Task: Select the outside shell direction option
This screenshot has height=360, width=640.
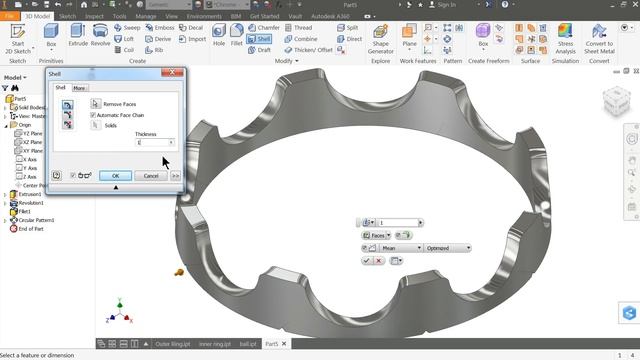Action: click(67, 115)
